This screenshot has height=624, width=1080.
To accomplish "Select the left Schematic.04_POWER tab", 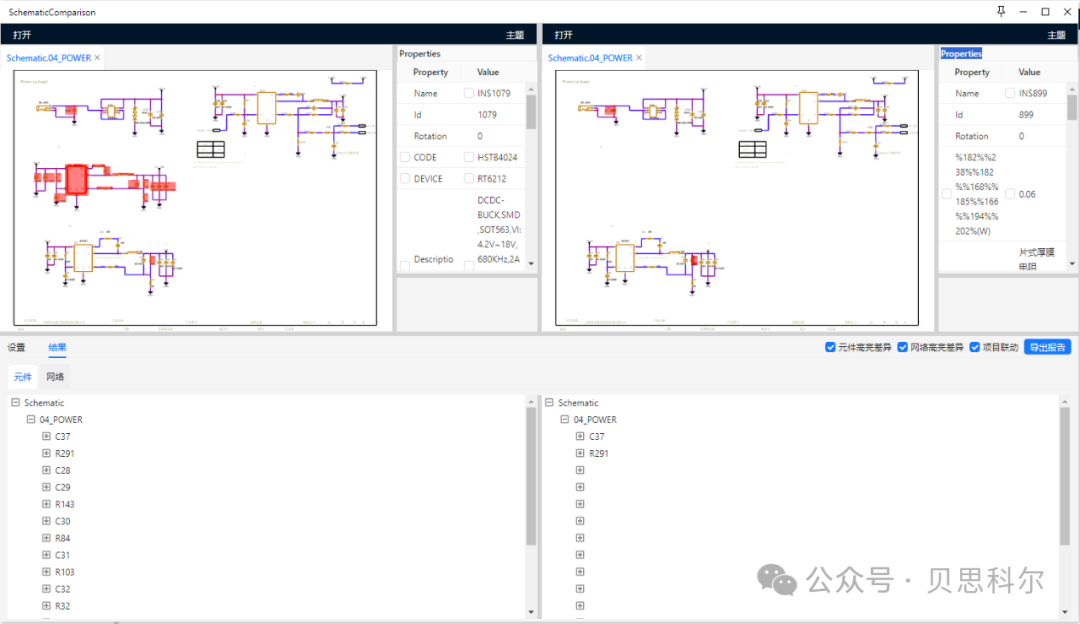I will [x=49, y=58].
